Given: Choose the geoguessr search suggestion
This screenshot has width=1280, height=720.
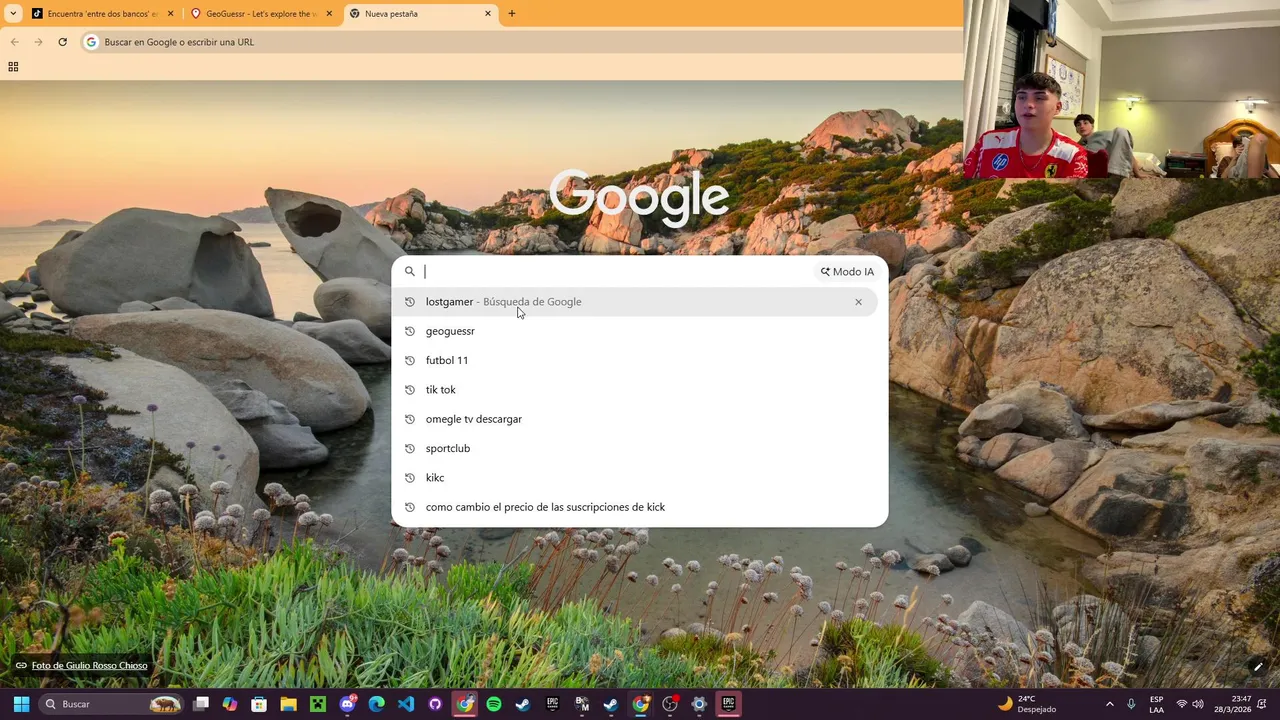Looking at the screenshot, I should click(635, 331).
